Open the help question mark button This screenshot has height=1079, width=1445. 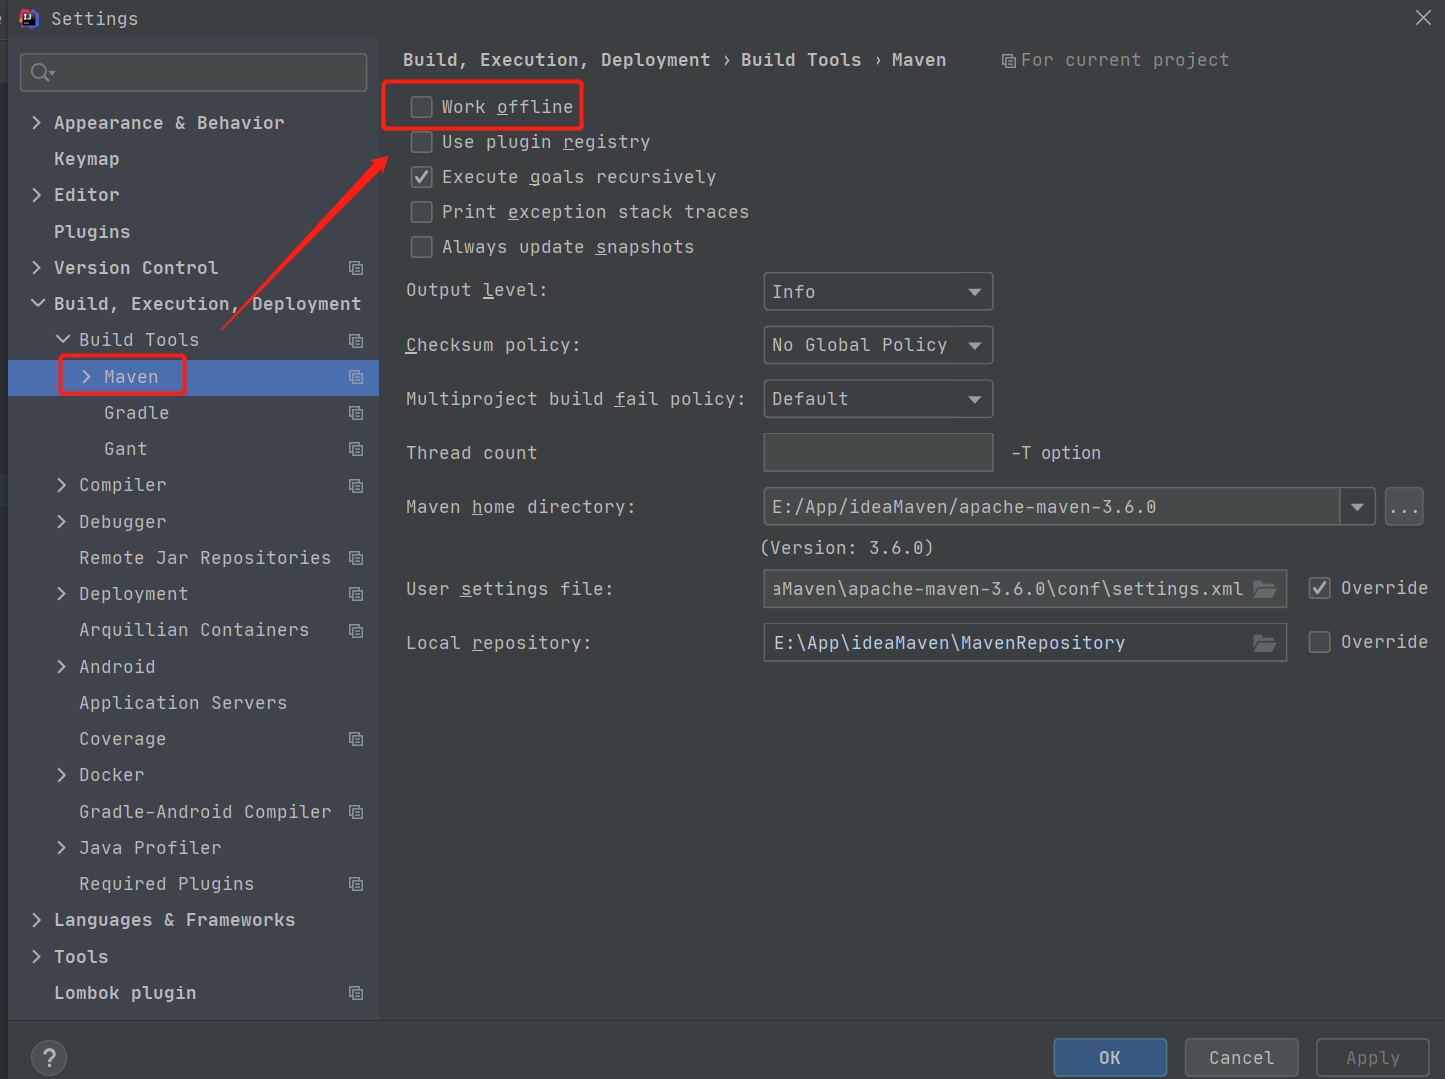pyautogui.click(x=49, y=1057)
